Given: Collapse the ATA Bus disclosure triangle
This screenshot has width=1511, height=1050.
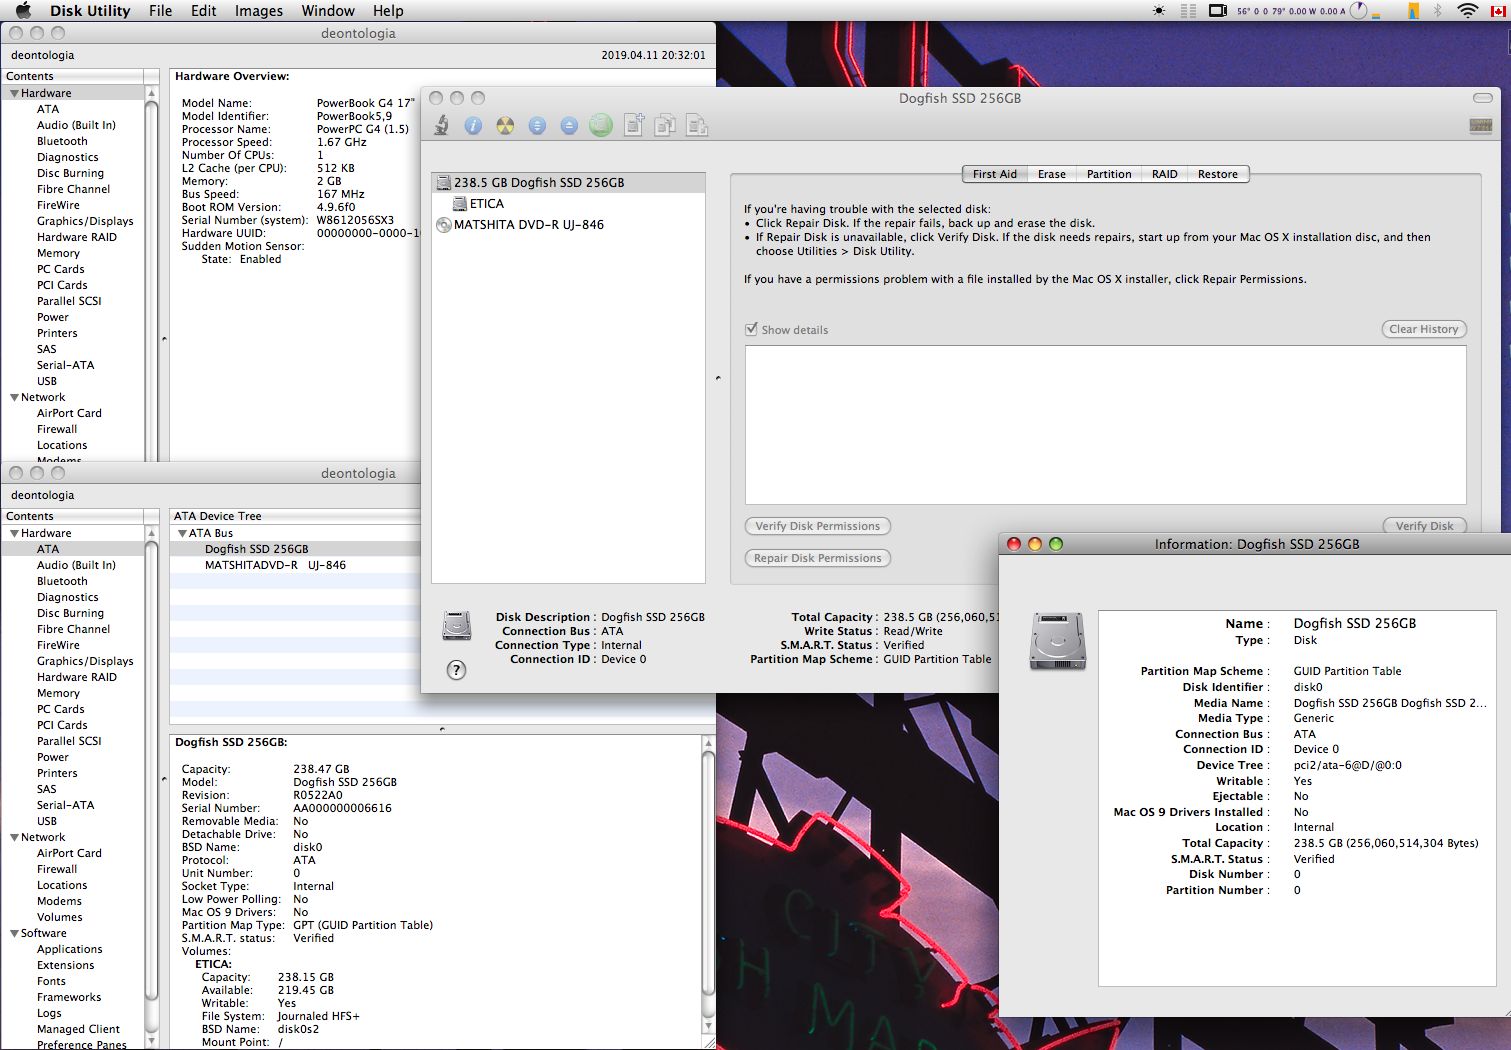Looking at the screenshot, I should pyautogui.click(x=182, y=533).
